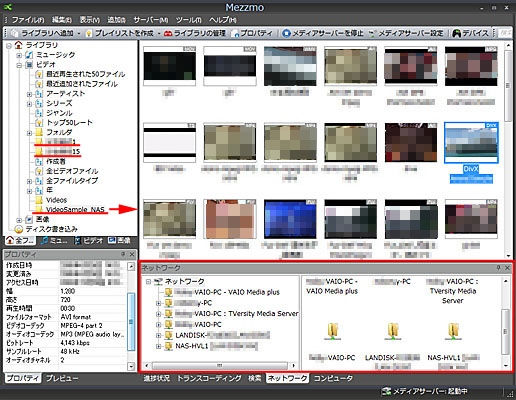Viewport: 516px width, 400px height.
Task: Click ビデオコーデック value MPEG-4 part 2
Action: (82, 326)
